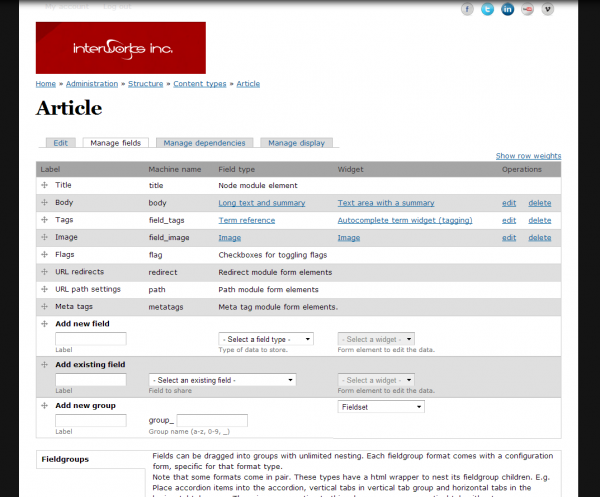This screenshot has height=497, width=600.
Task: Select the 'field_tags' machine name text
Action: click(166, 220)
